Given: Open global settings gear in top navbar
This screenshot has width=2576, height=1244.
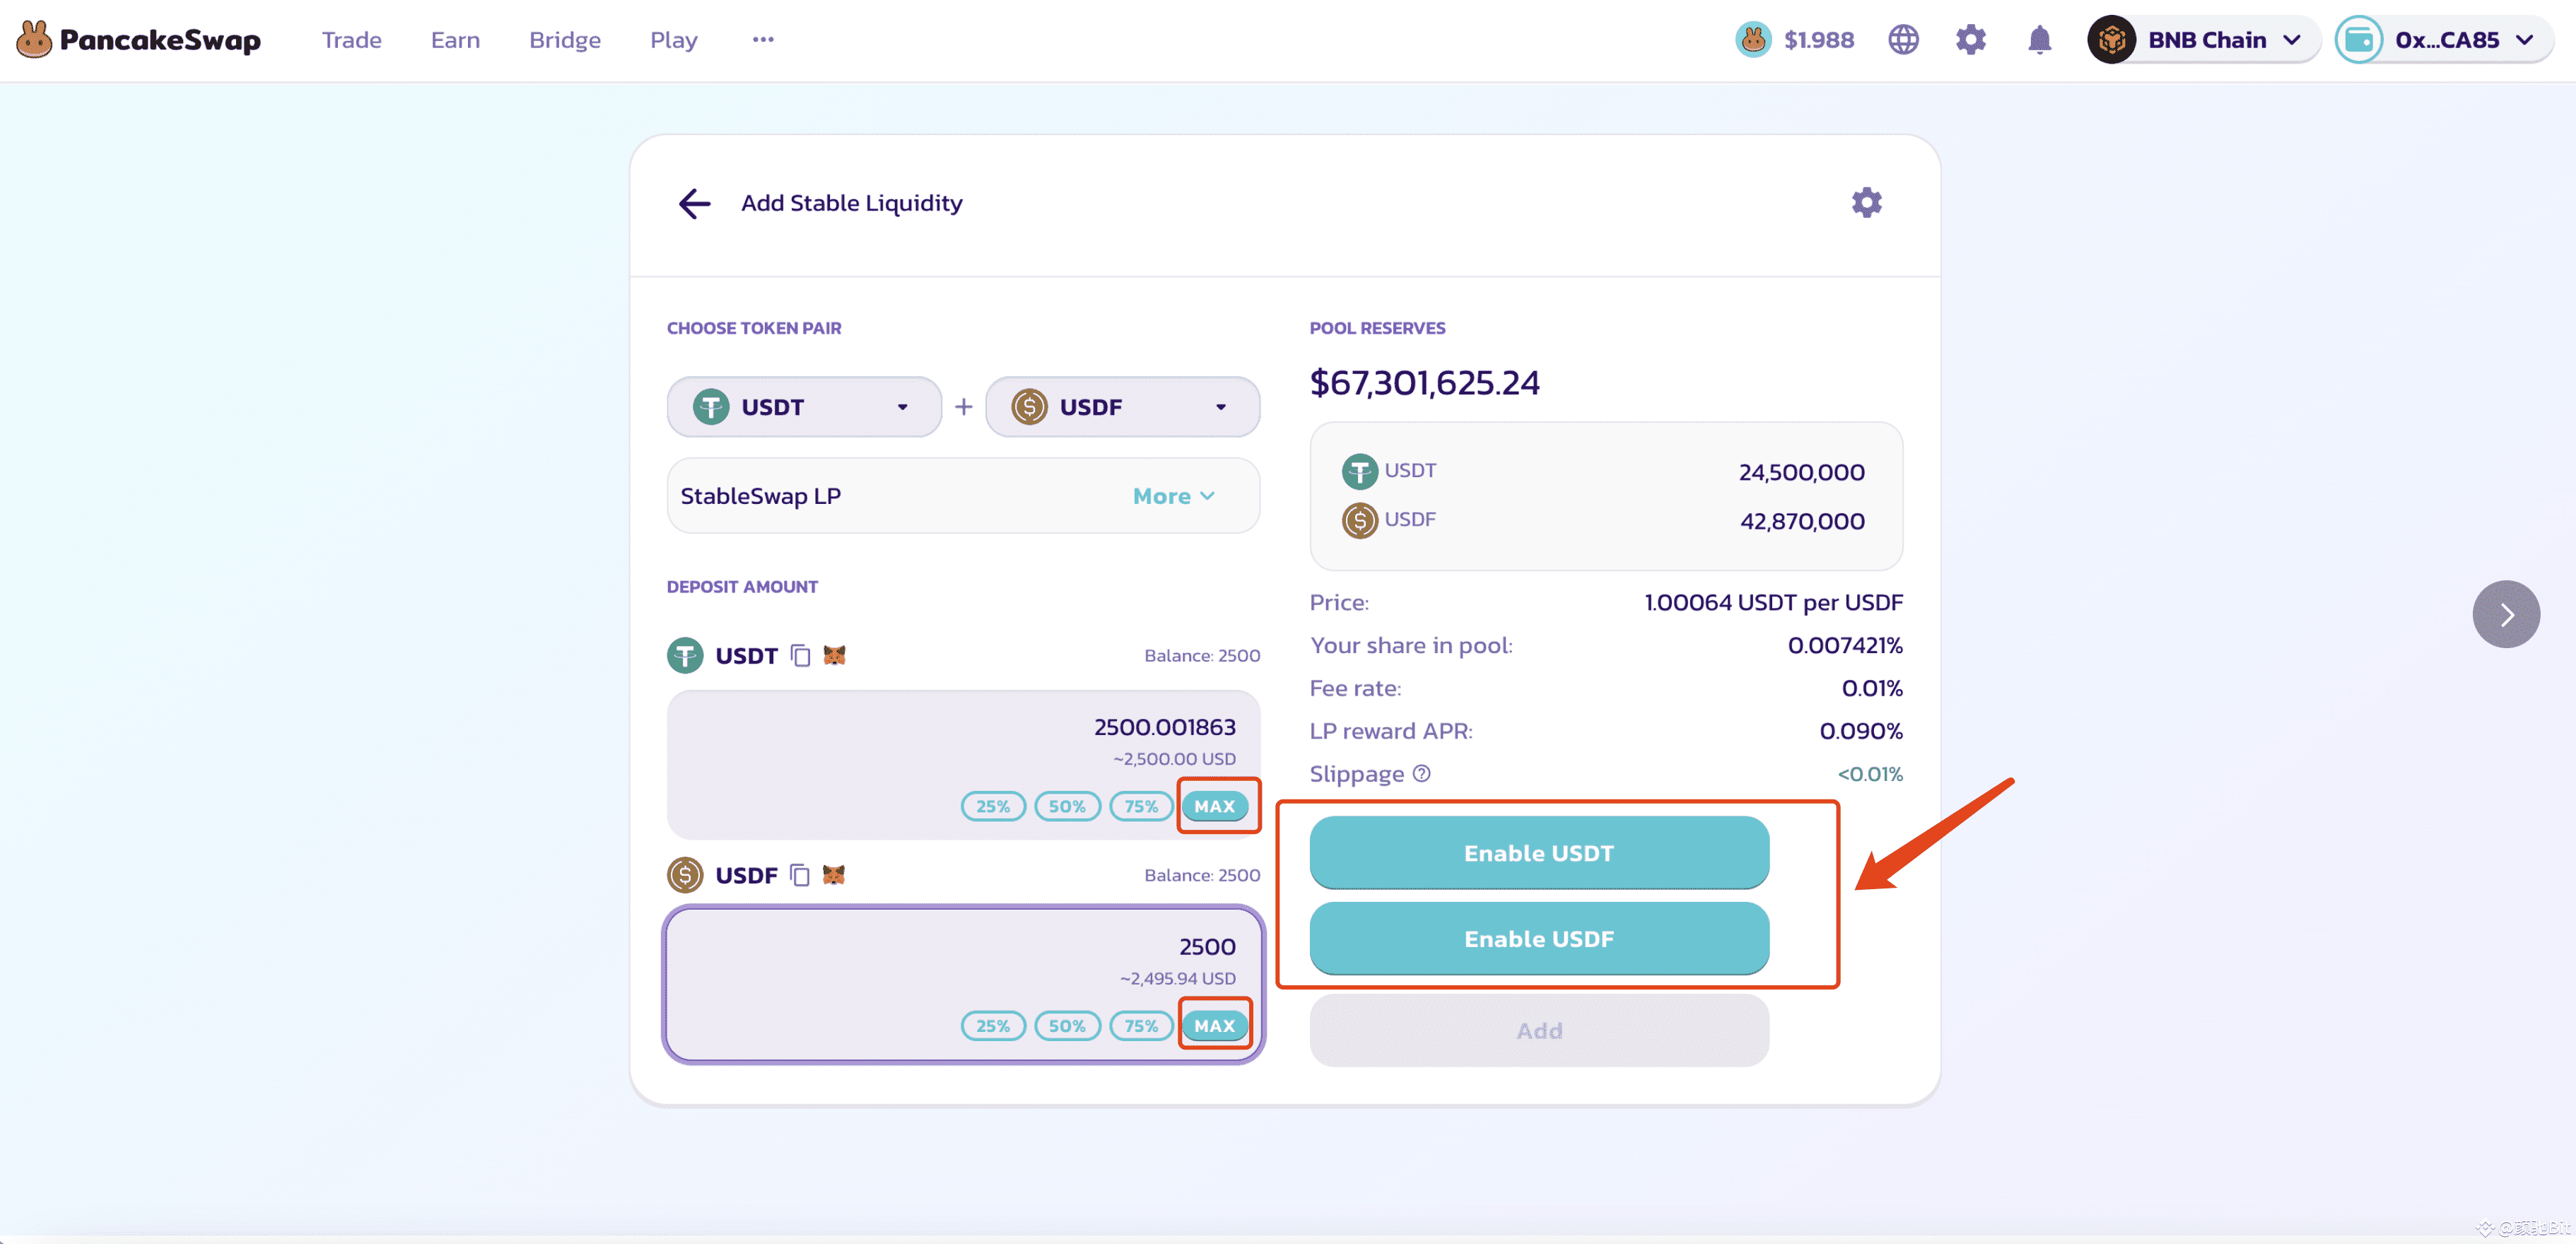Looking at the screenshot, I should click(x=1970, y=40).
